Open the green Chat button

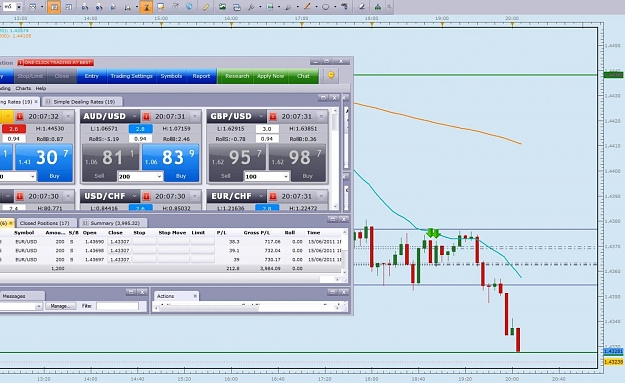click(303, 76)
